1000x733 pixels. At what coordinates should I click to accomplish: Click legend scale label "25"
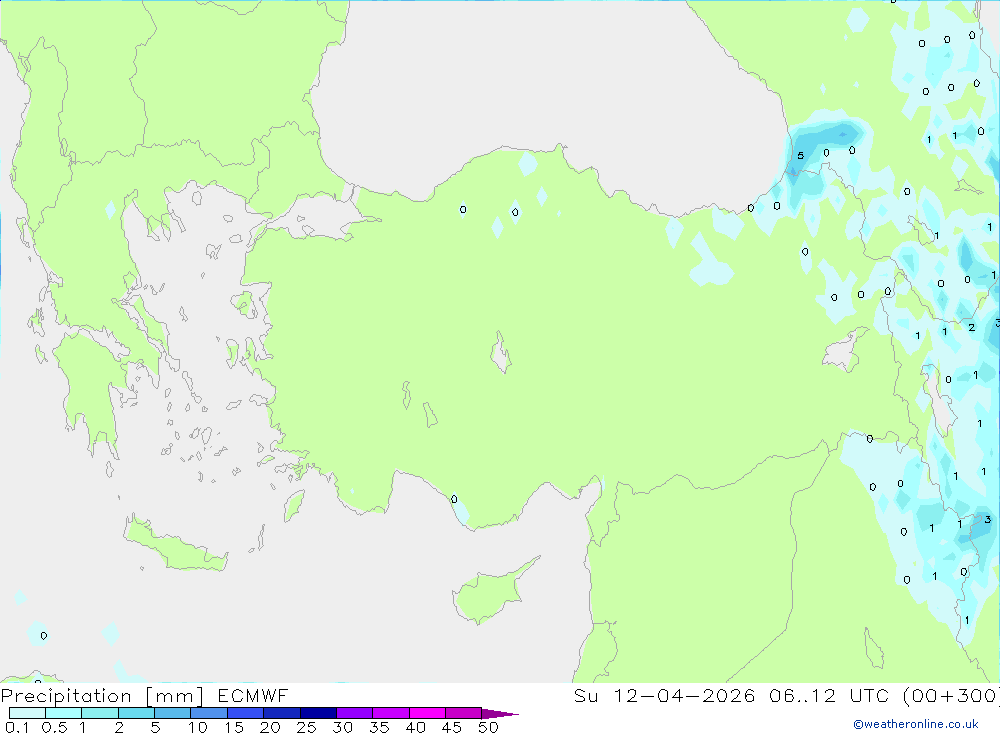tap(306, 727)
